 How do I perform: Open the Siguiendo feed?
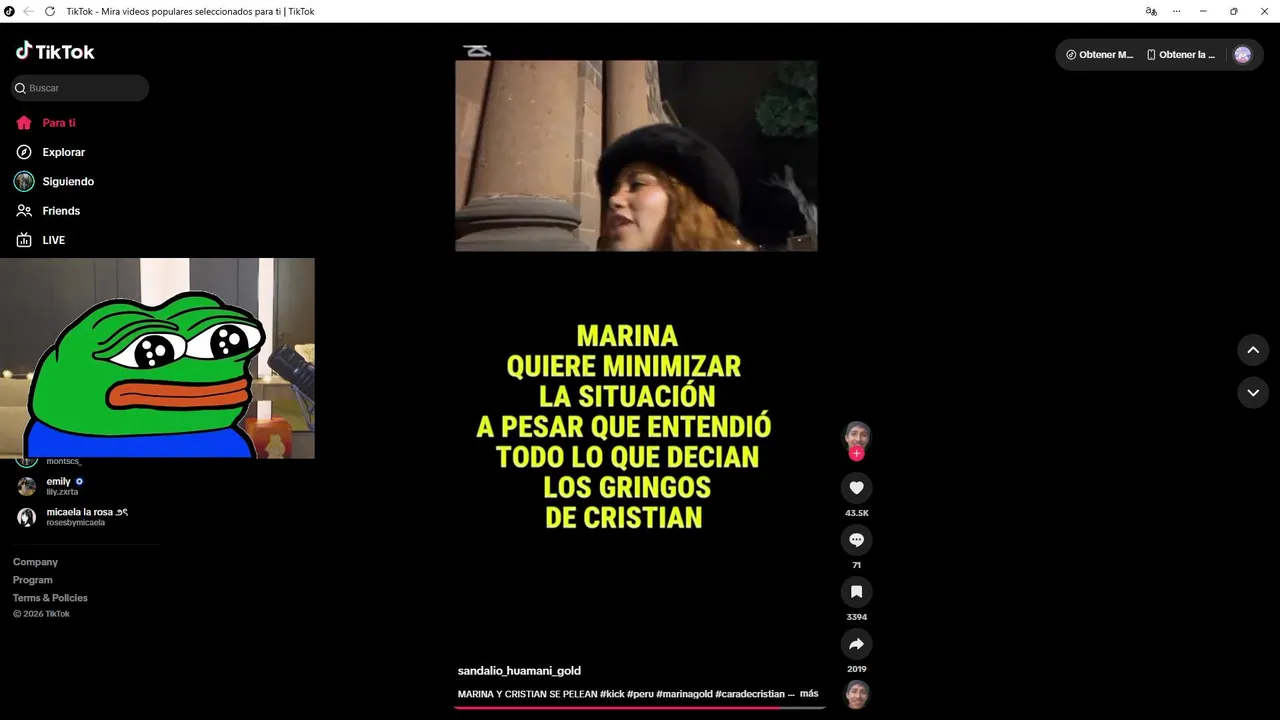pos(68,181)
